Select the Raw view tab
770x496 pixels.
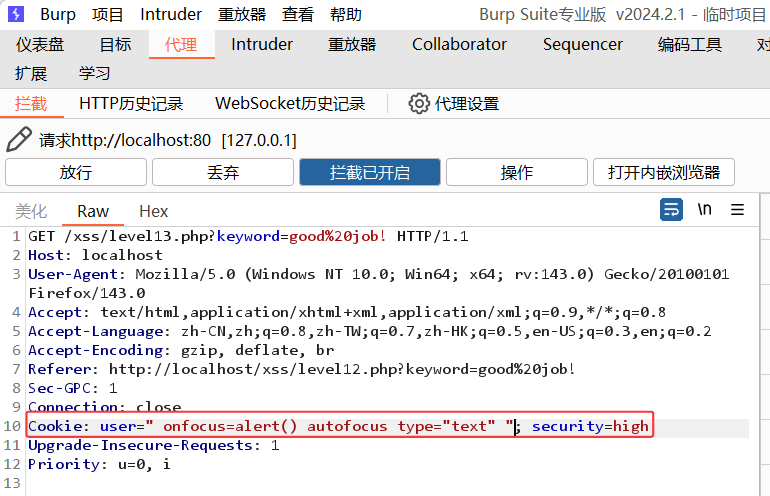93,211
